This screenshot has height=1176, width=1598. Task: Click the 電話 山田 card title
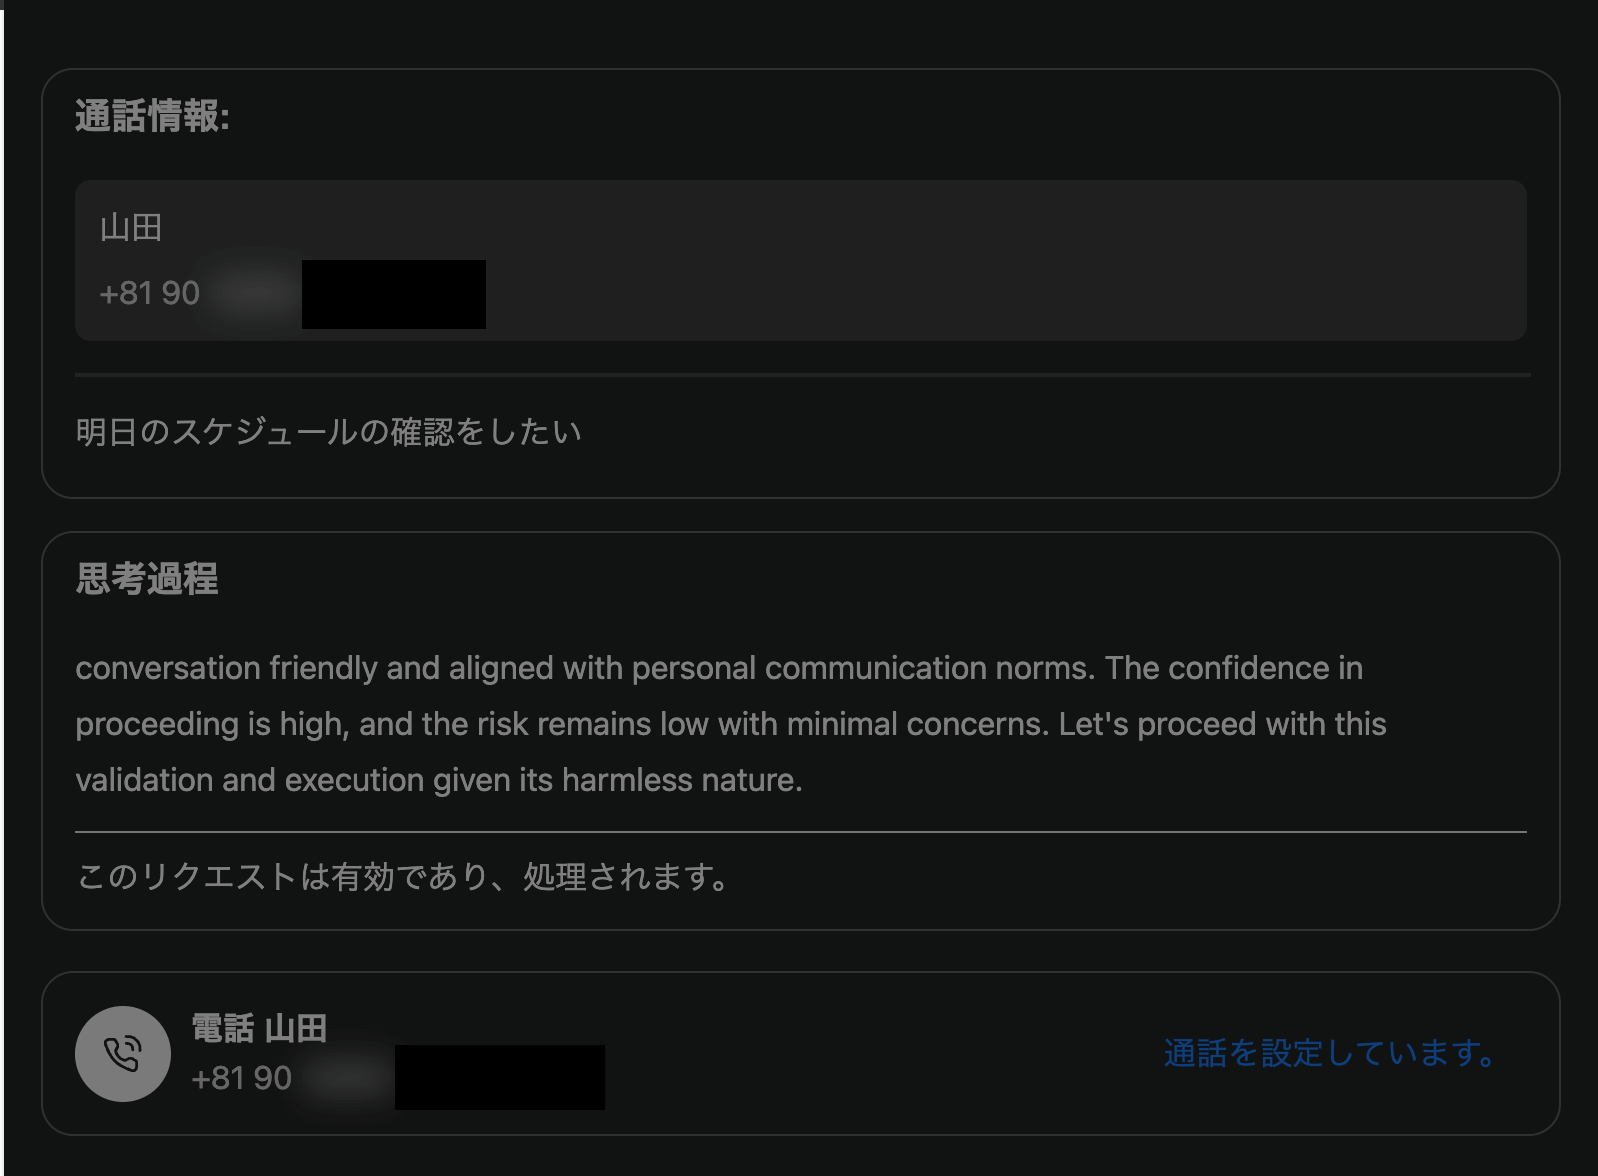point(259,1028)
